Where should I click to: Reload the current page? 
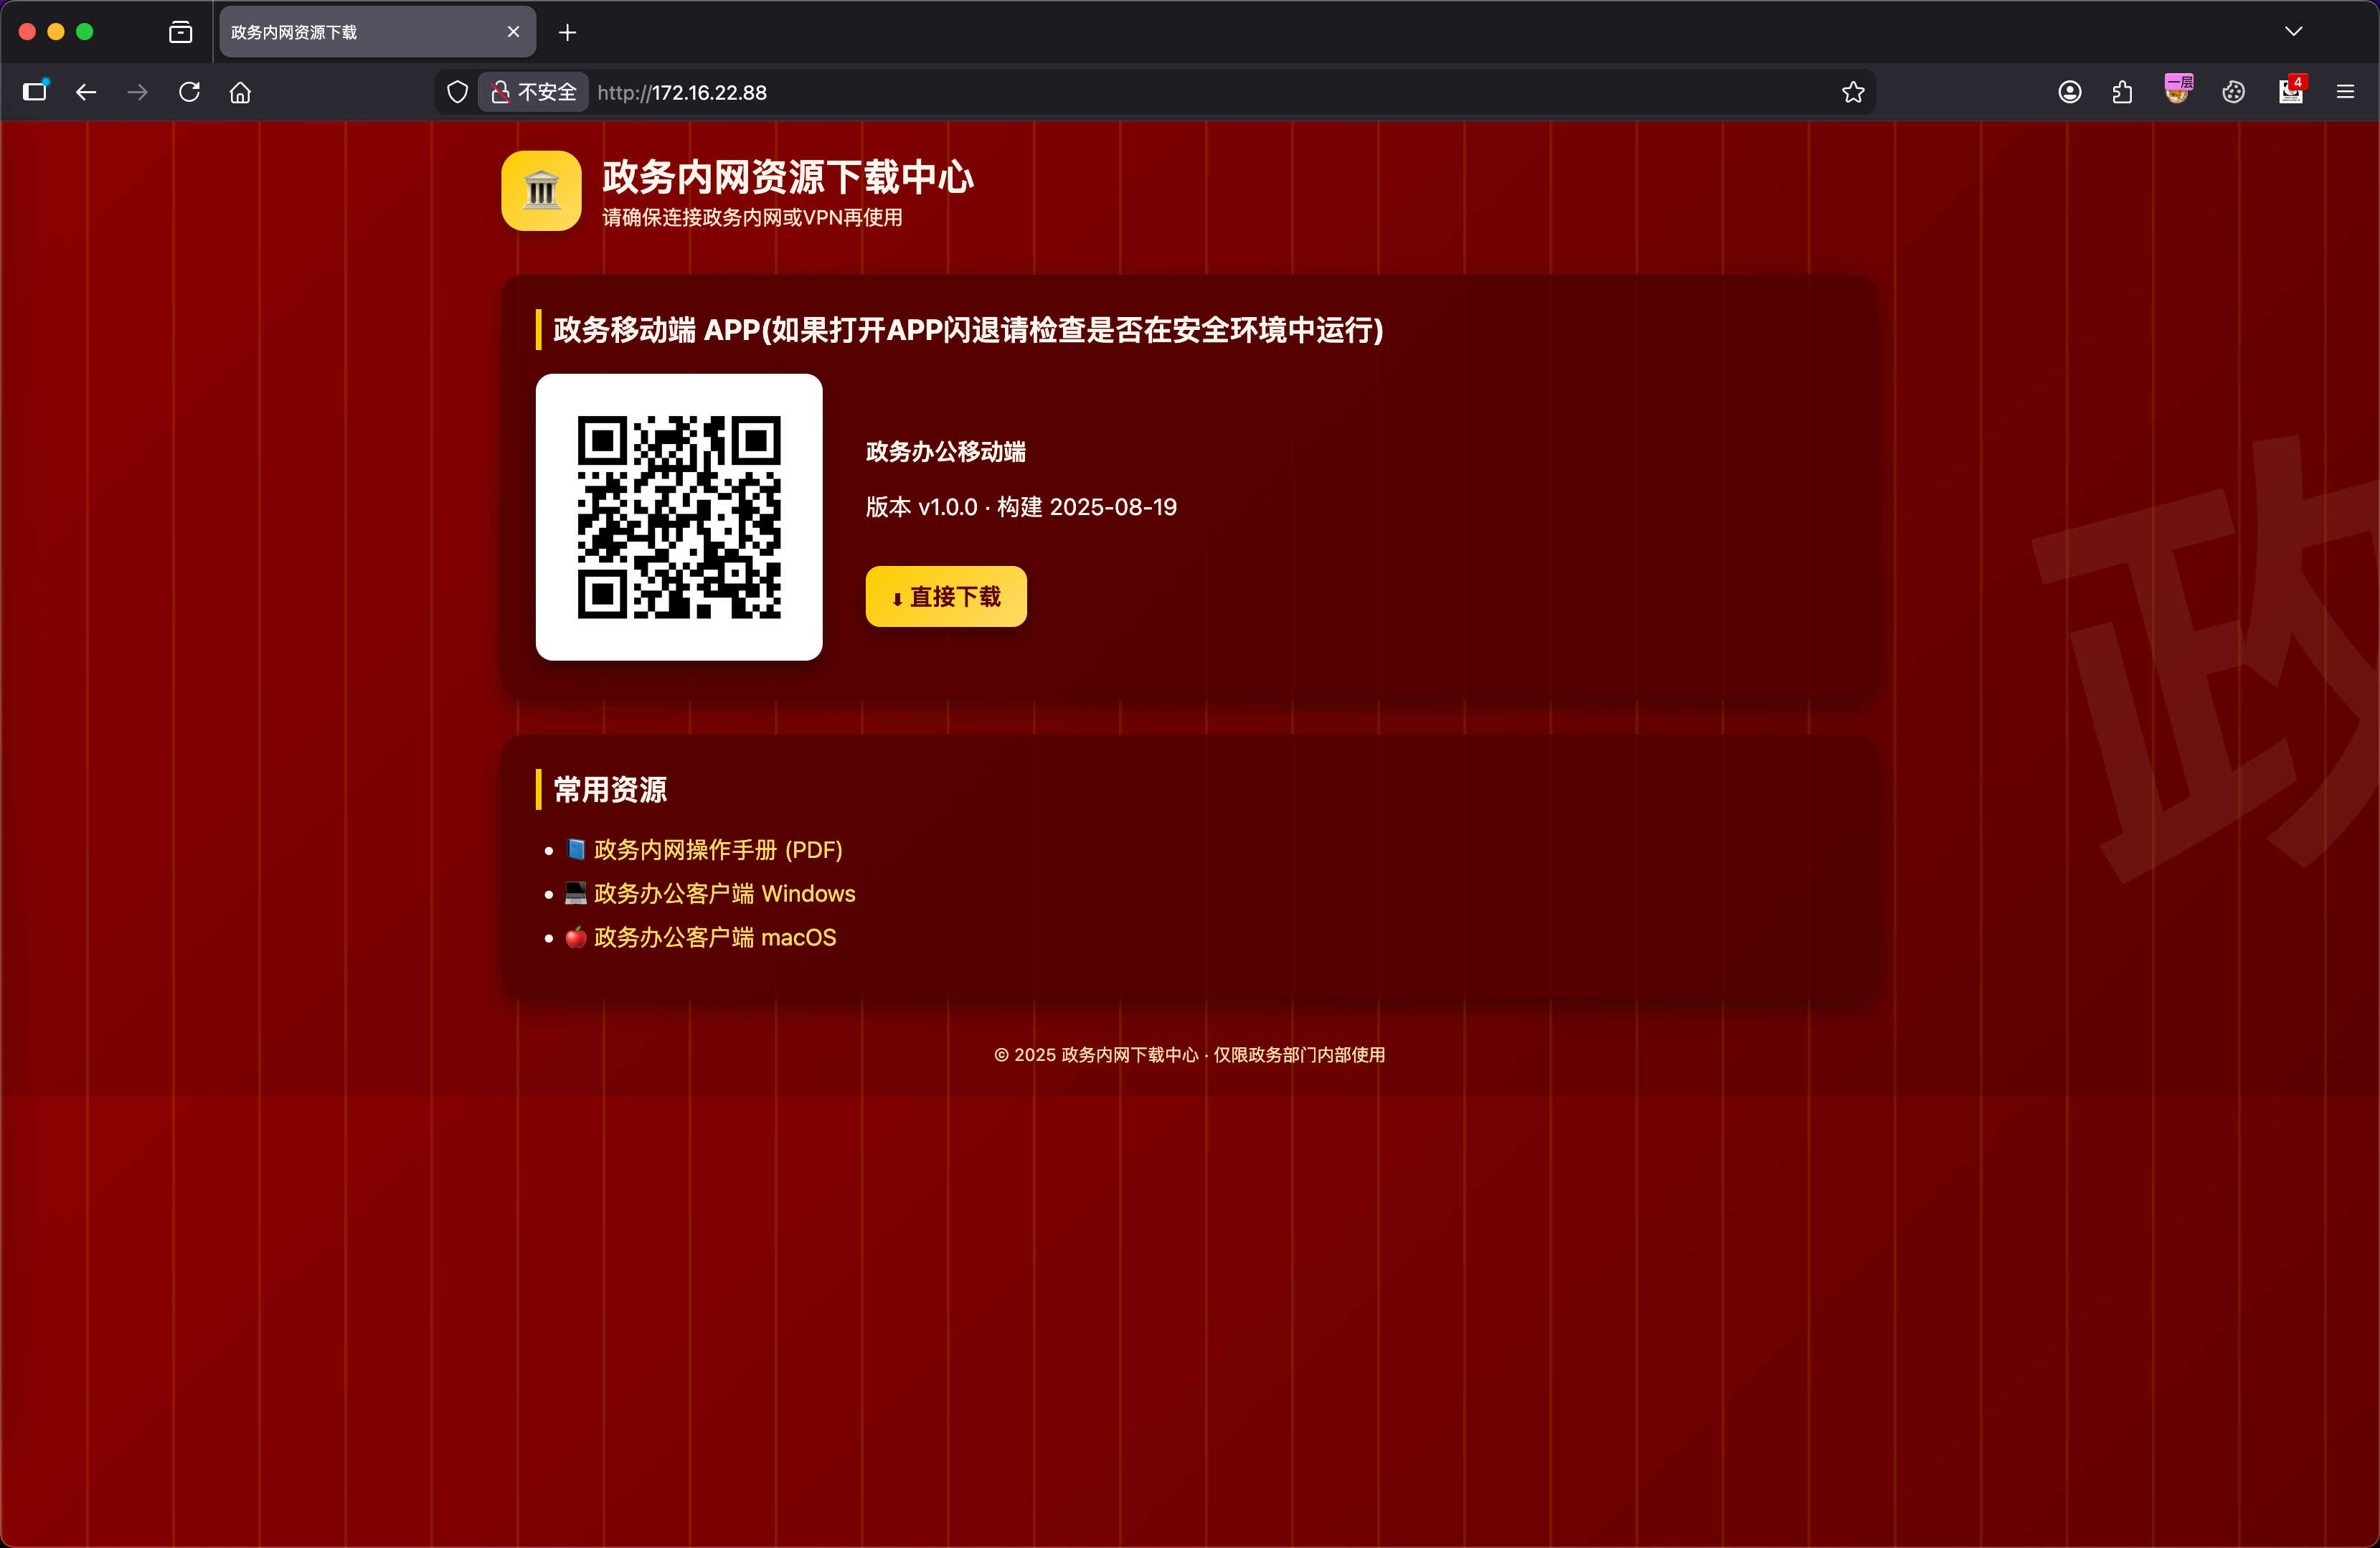click(x=189, y=92)
